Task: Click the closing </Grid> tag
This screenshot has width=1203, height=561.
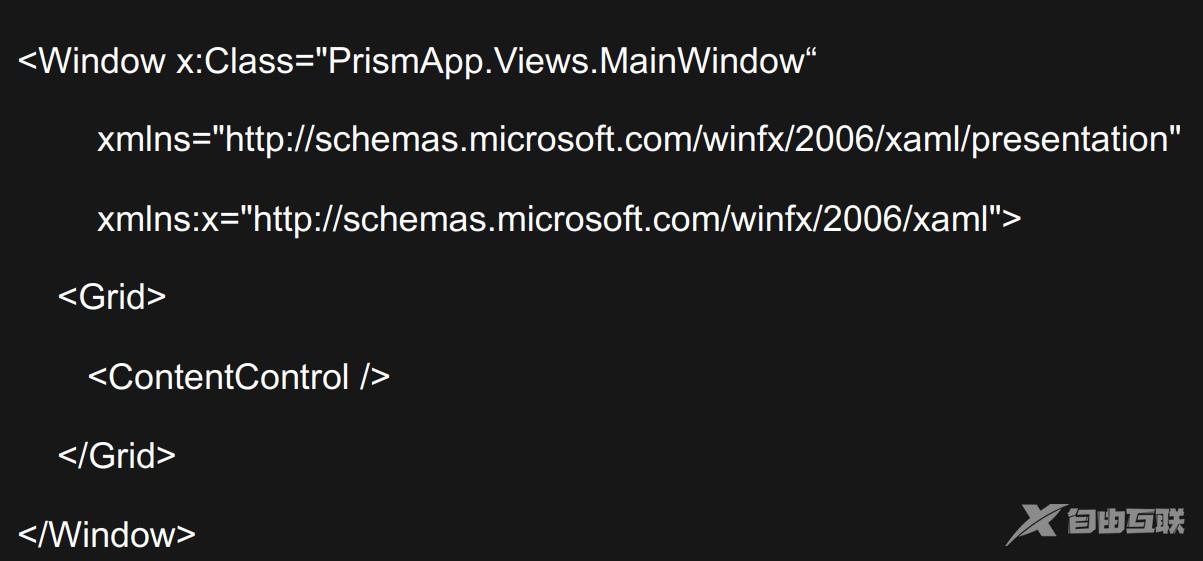Action: (117, 456)
